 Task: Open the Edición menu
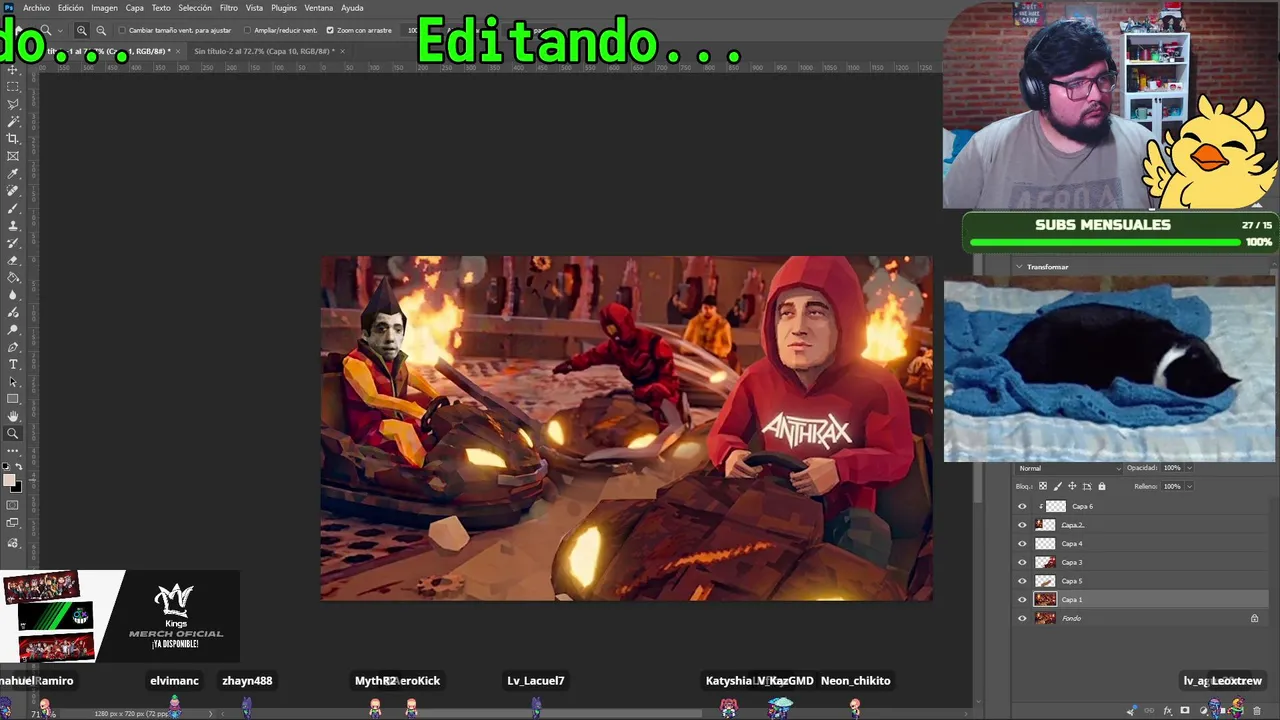click(x=70, y=8)
